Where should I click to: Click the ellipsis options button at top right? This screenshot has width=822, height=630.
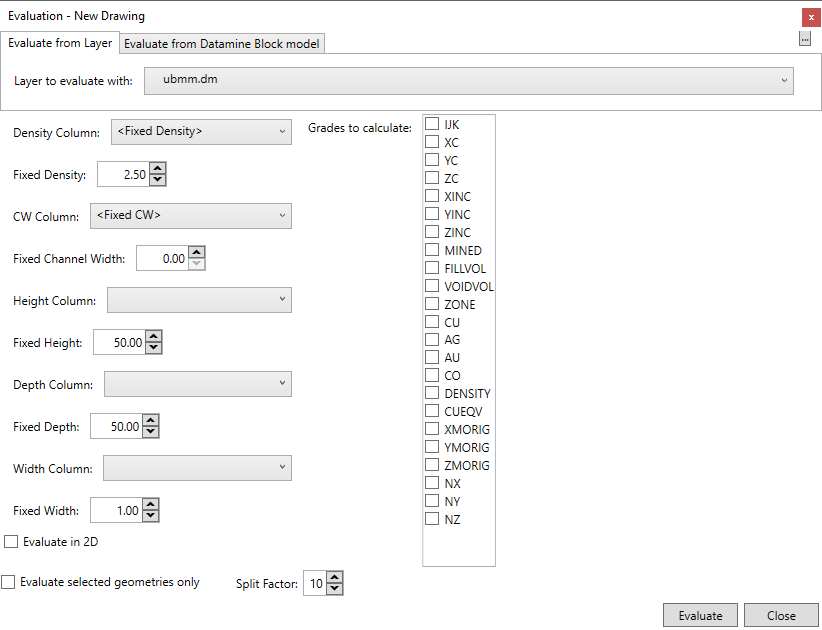(x=805, y=39)
